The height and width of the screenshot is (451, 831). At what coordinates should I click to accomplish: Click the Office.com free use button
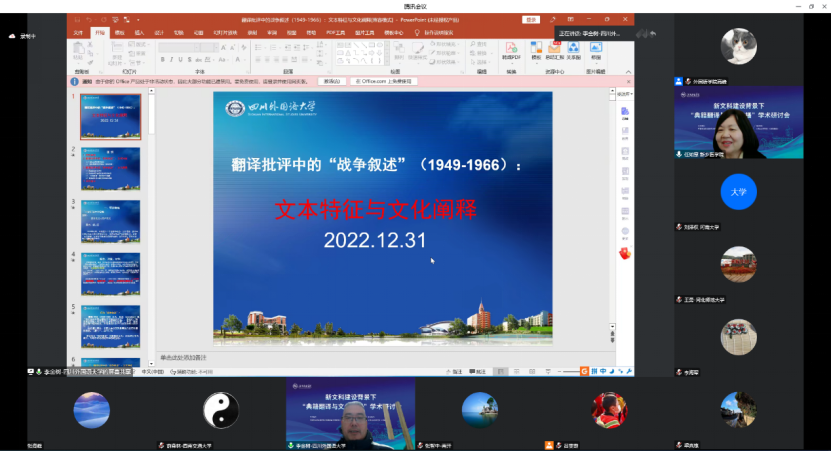pyautogui.click(x=381, y=81)
